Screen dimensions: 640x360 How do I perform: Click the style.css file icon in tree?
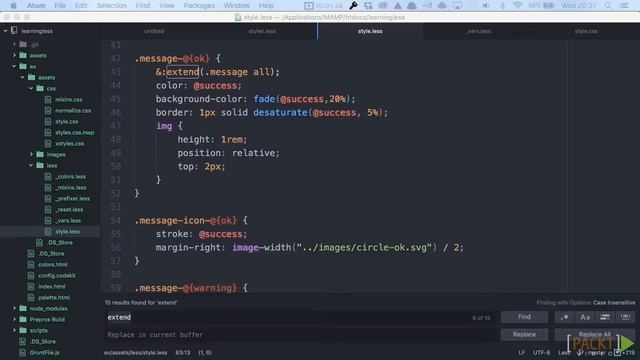(x=48, y=121)
